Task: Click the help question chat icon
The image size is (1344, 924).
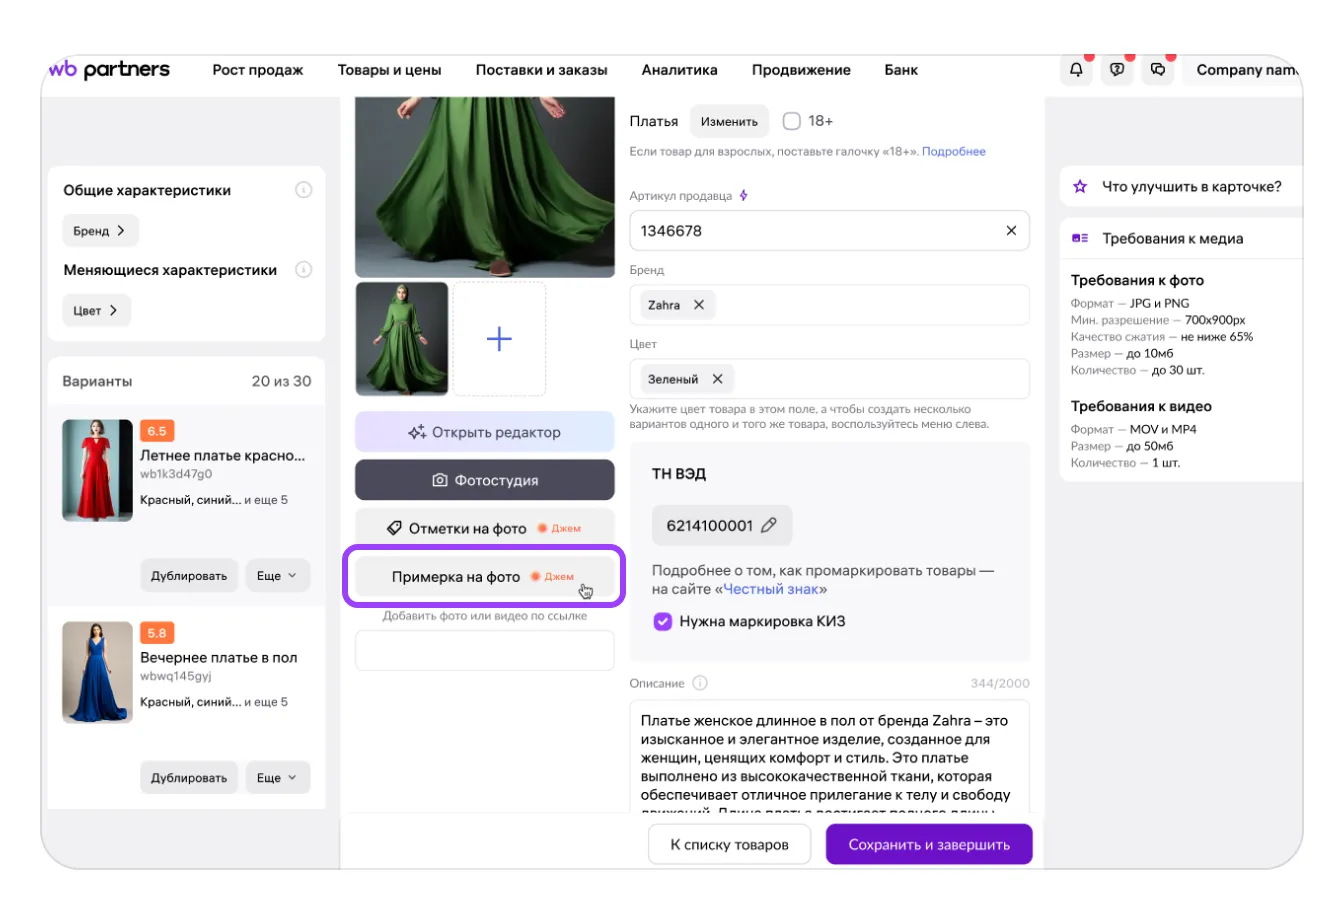Action: point(1117,70)
